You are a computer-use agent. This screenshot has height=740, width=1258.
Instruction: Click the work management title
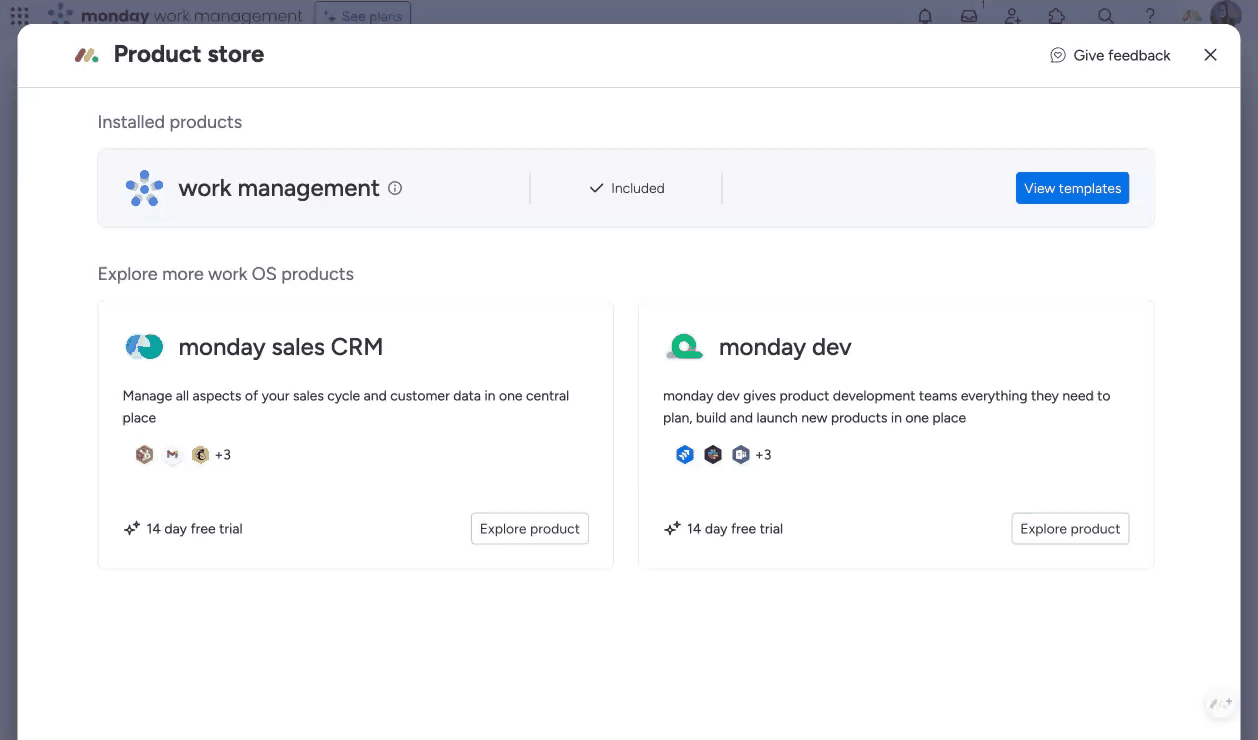[279, 188]
